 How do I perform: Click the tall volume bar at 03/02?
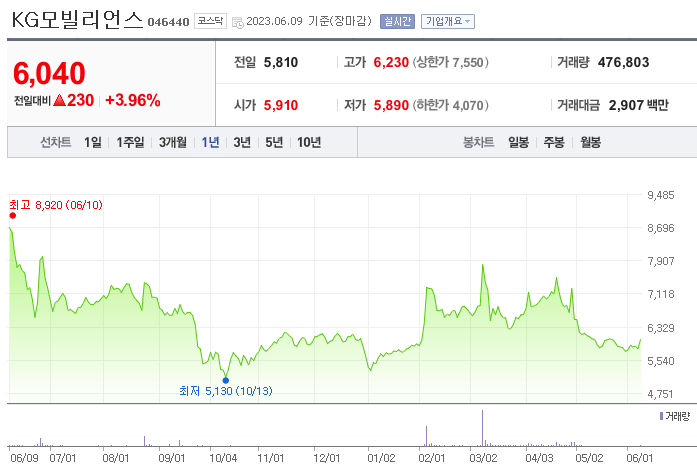coord(482,428)
